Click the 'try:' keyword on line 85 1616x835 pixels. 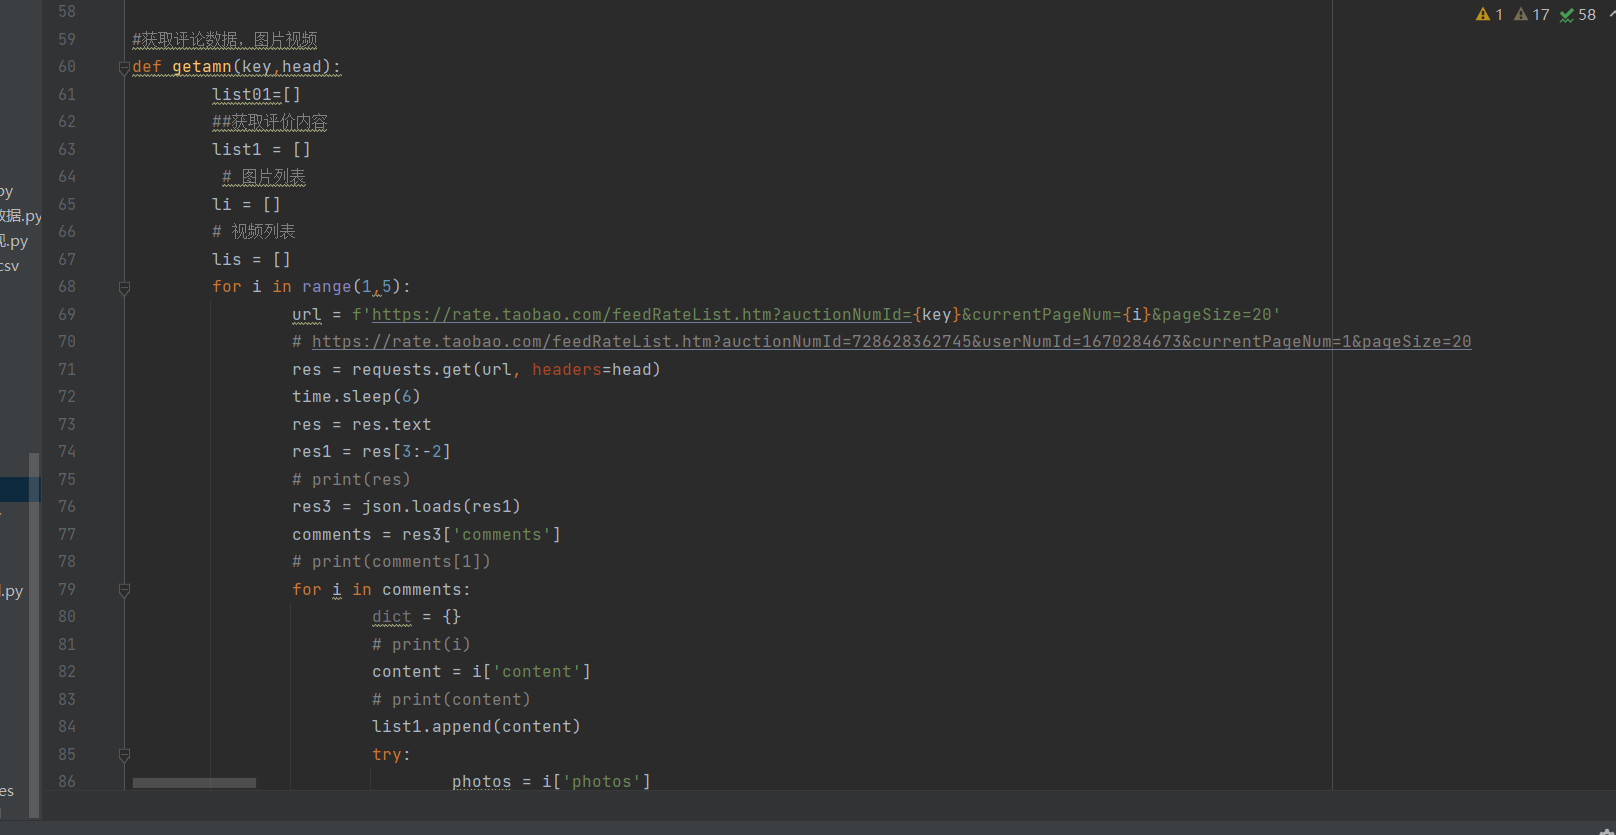(x=391, y=755)
